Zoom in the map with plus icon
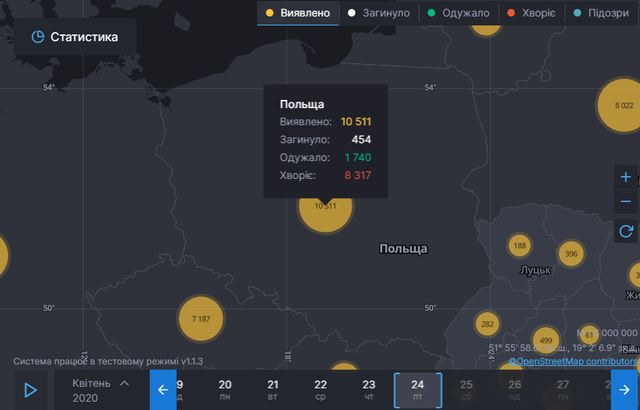The height and width of the screenshot is (410, 640). 626,177
